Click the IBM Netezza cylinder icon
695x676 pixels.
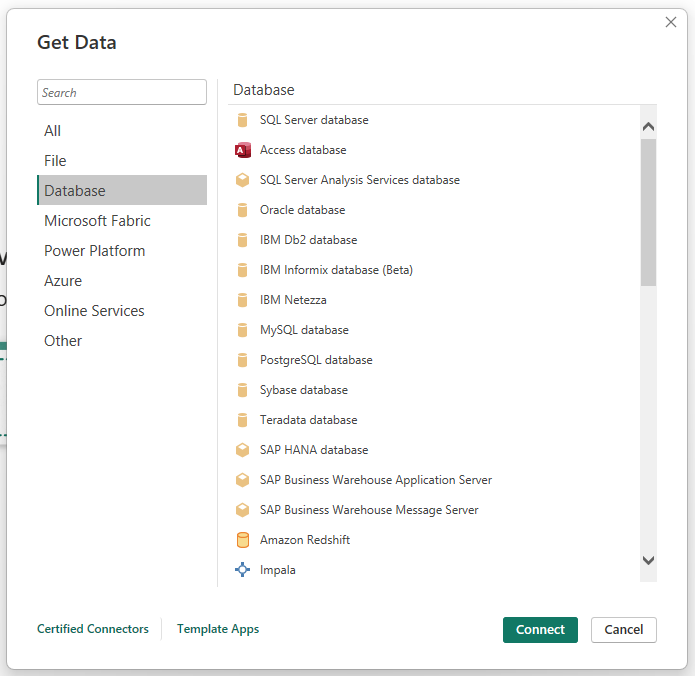[x=242, y=300]
